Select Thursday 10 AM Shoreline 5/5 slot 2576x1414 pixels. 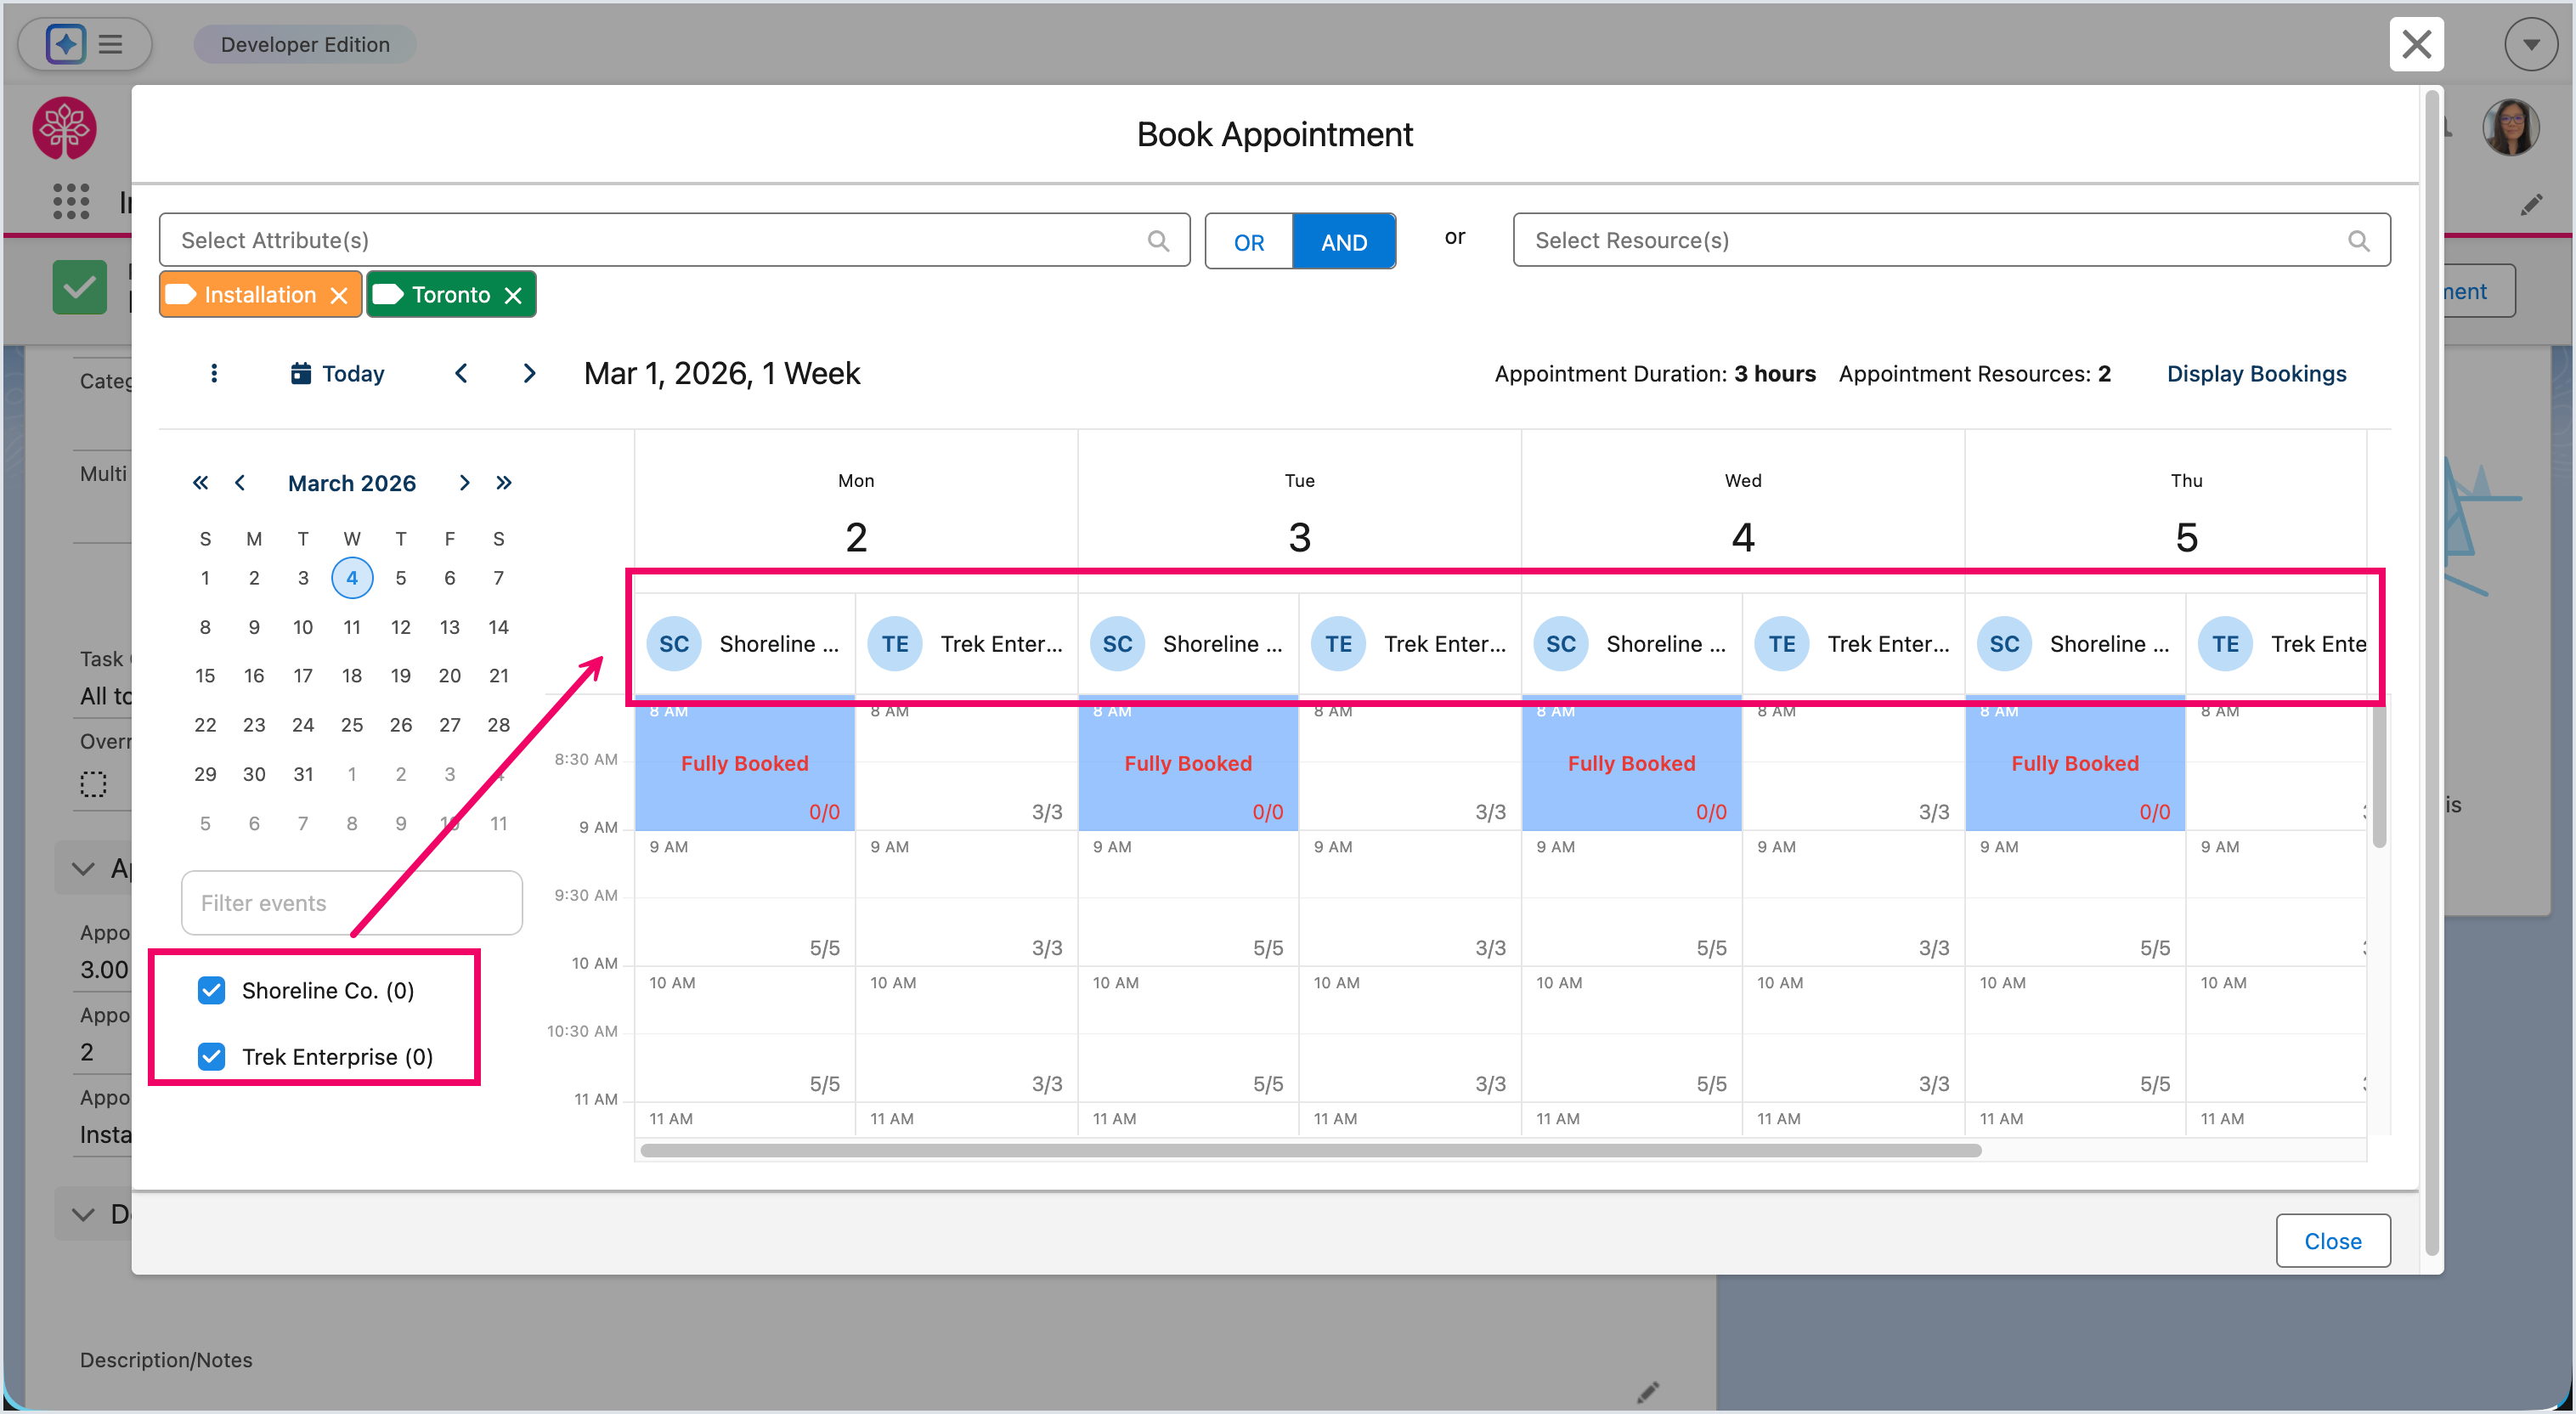[2075, 1034]
